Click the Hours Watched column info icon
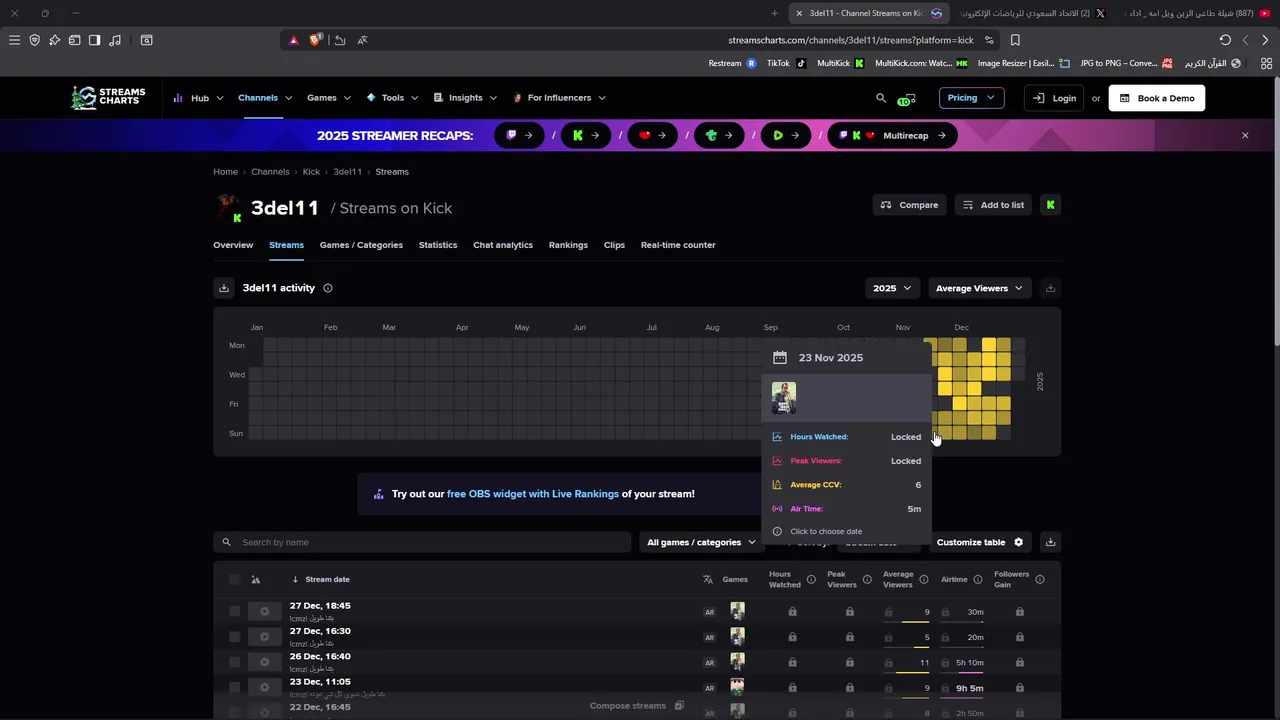The height and width of the screenshot is (720, 1280). [811, 579]
